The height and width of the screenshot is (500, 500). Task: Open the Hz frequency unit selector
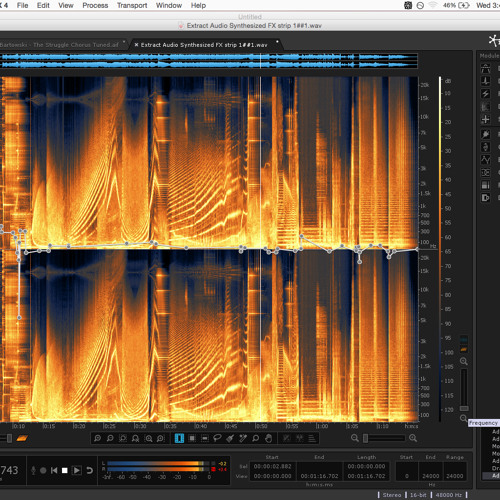click(432, 484)
